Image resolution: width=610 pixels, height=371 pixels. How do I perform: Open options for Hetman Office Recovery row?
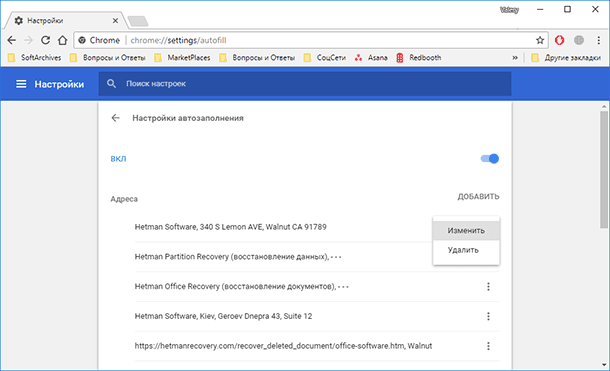coord(488,287)
